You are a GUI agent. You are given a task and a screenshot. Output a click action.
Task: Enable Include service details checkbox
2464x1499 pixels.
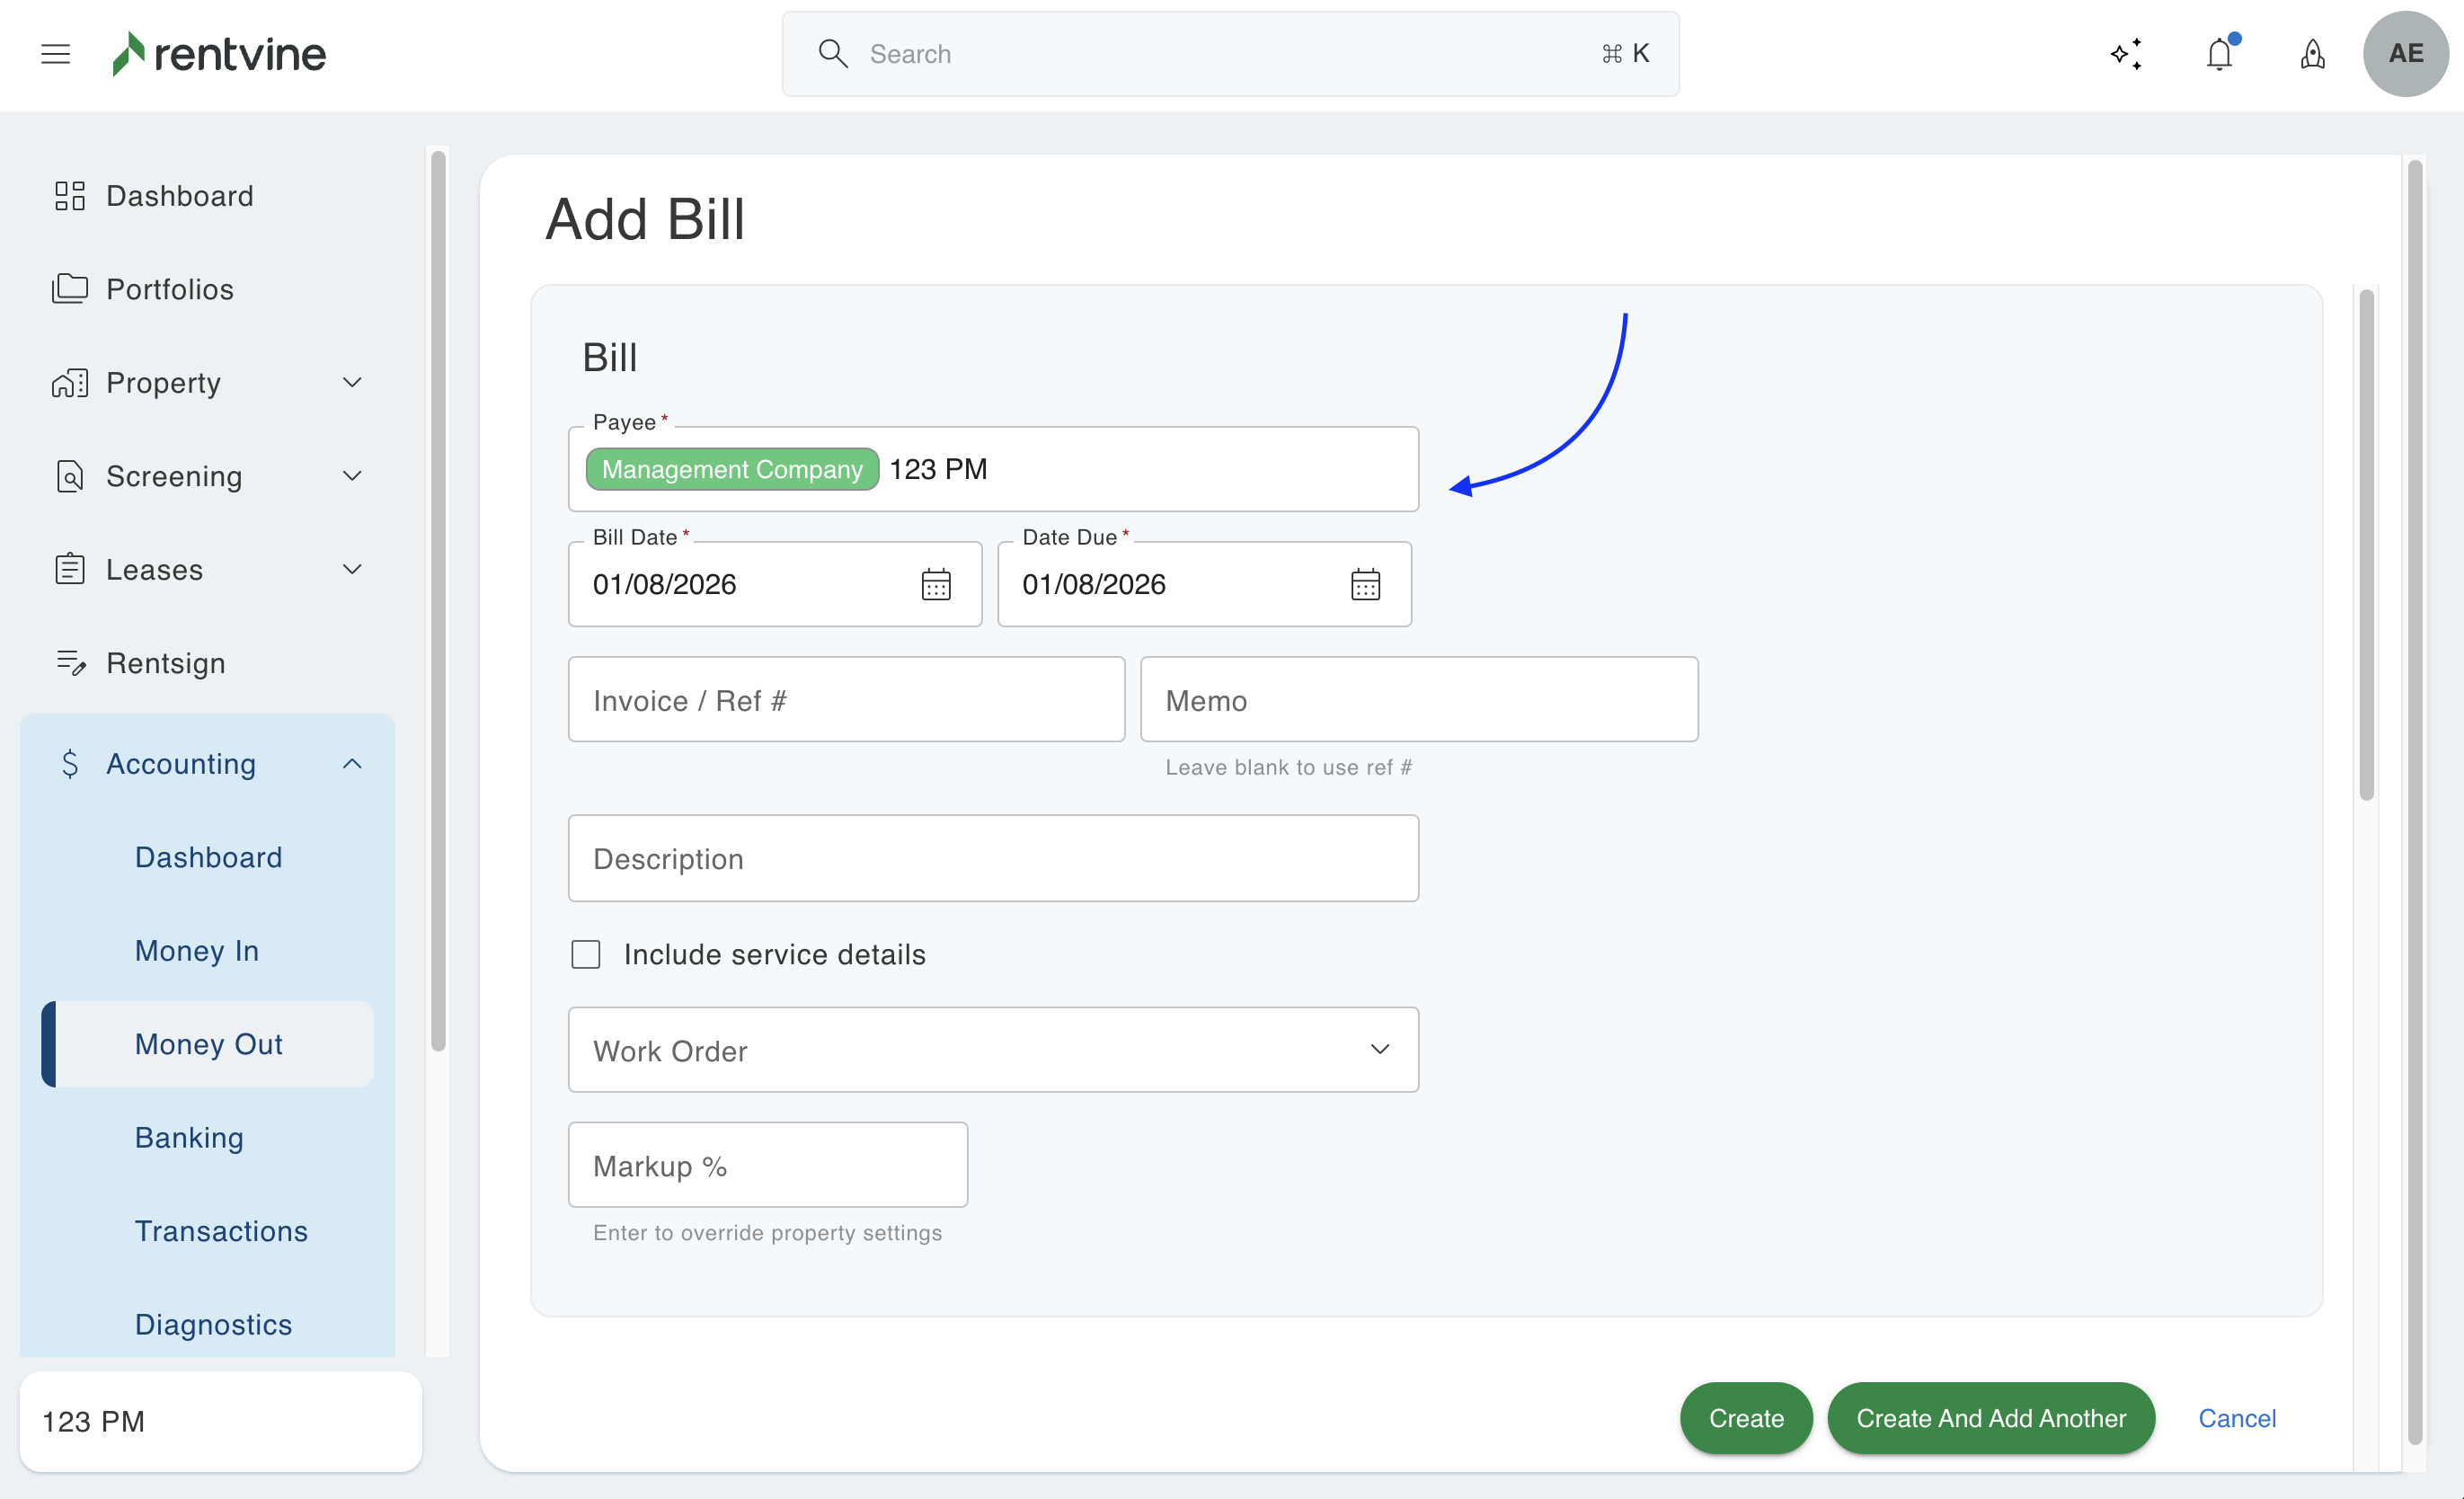tap(586, 954)
